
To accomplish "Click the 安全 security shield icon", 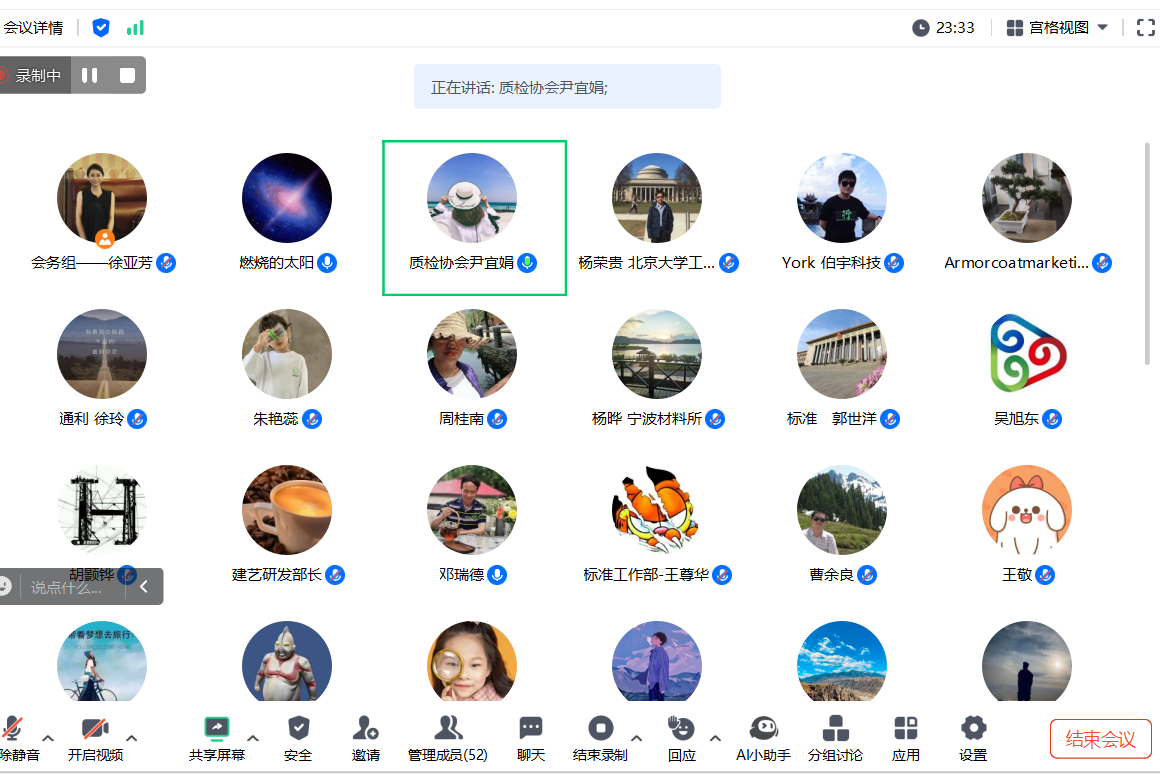I will pyautogui.click(x=297, y=737).
